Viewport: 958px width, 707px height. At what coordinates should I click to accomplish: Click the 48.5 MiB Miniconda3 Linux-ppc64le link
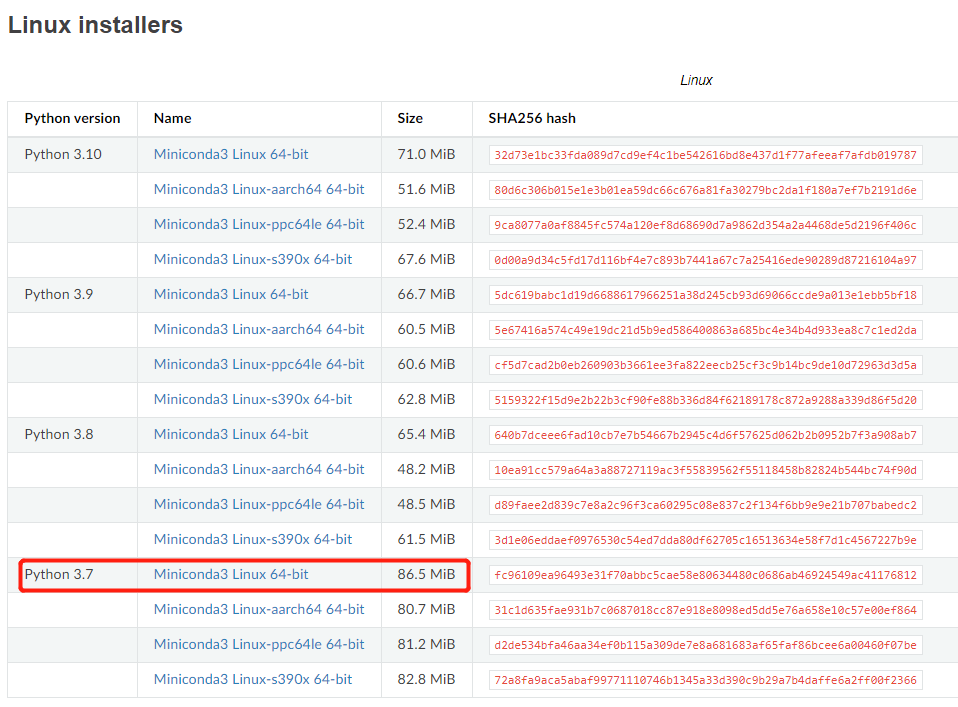coord(259,505)
